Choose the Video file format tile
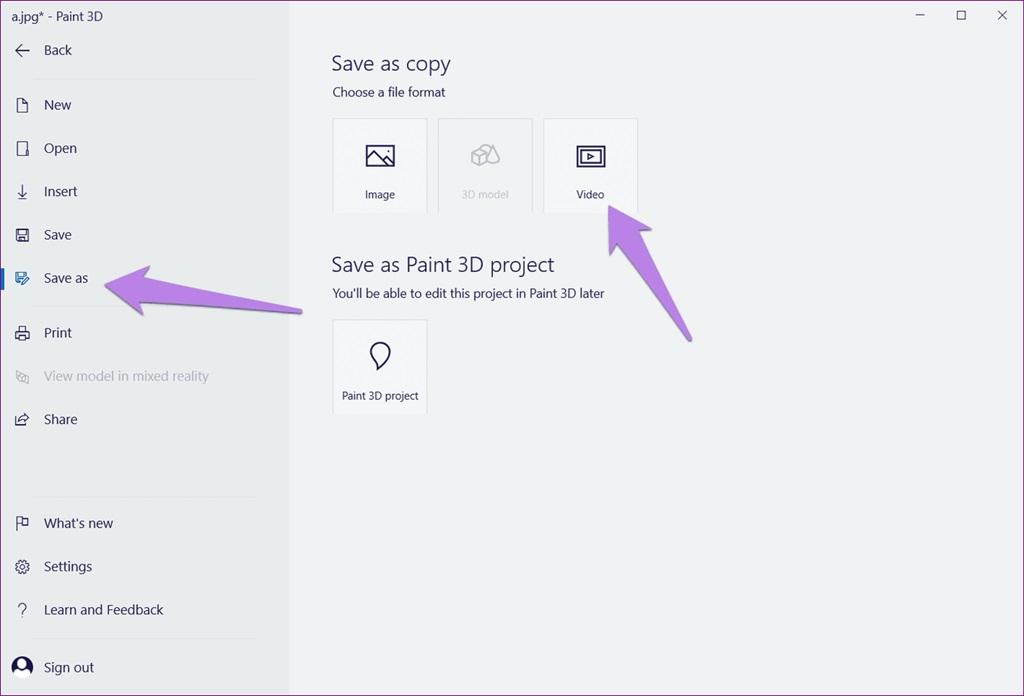 click(590, 166)
